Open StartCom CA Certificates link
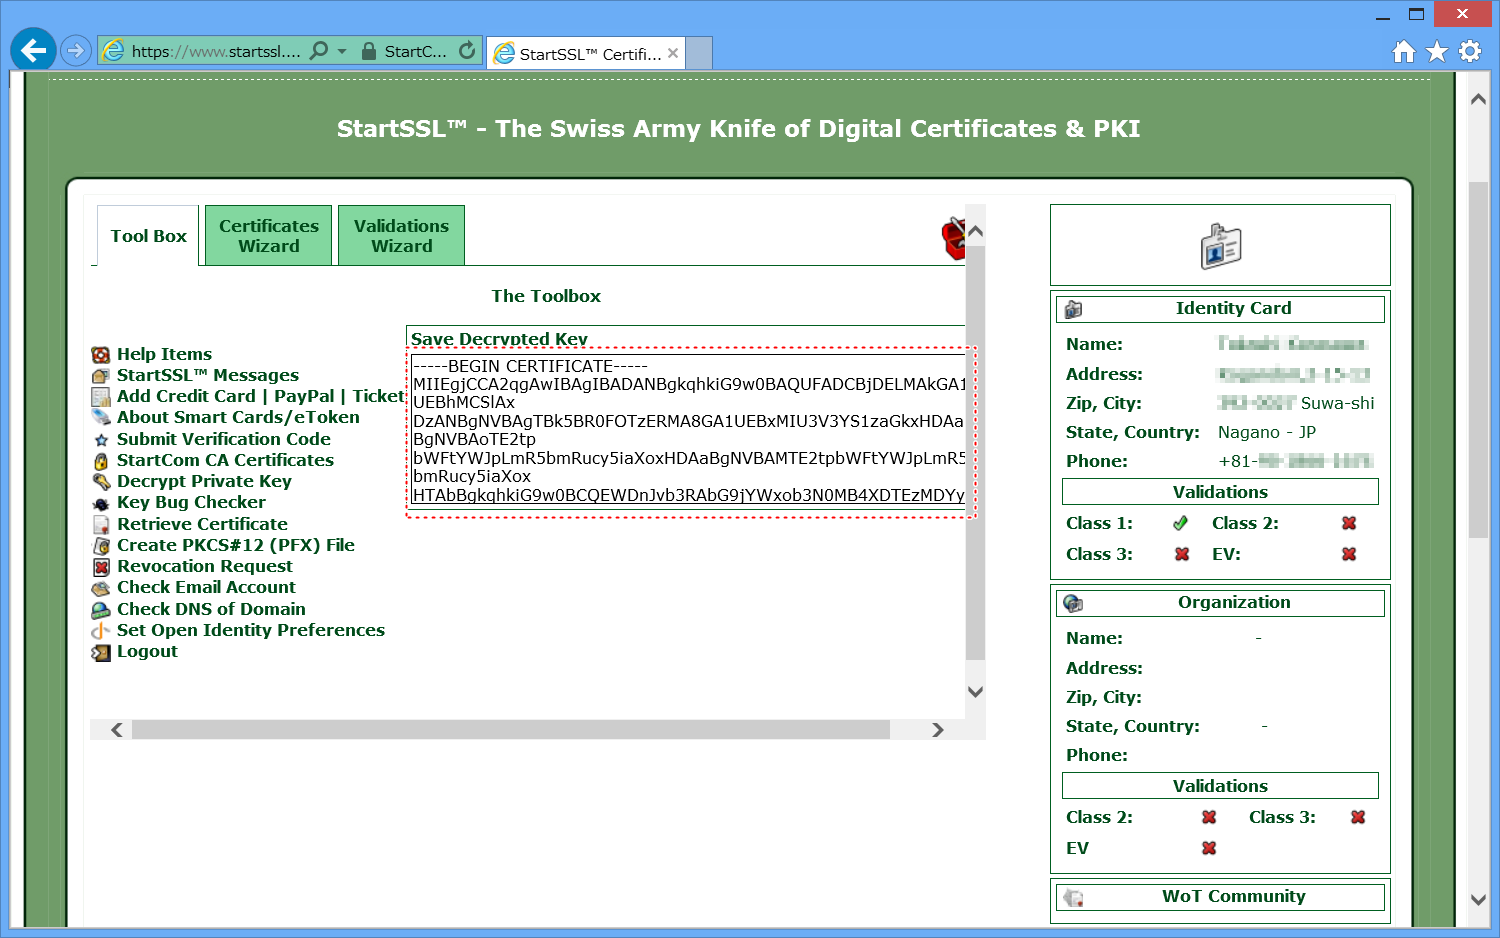 (x=225, y=460)
